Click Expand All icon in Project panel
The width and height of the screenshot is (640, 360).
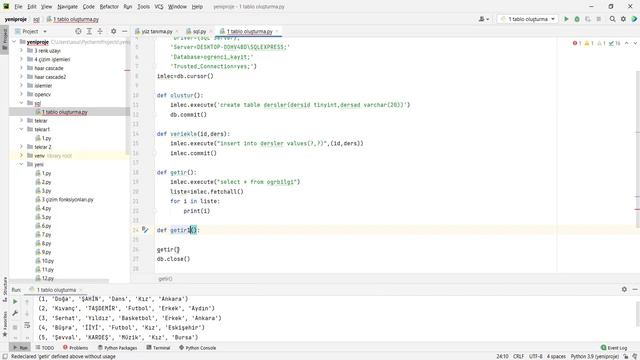(89, 31)
